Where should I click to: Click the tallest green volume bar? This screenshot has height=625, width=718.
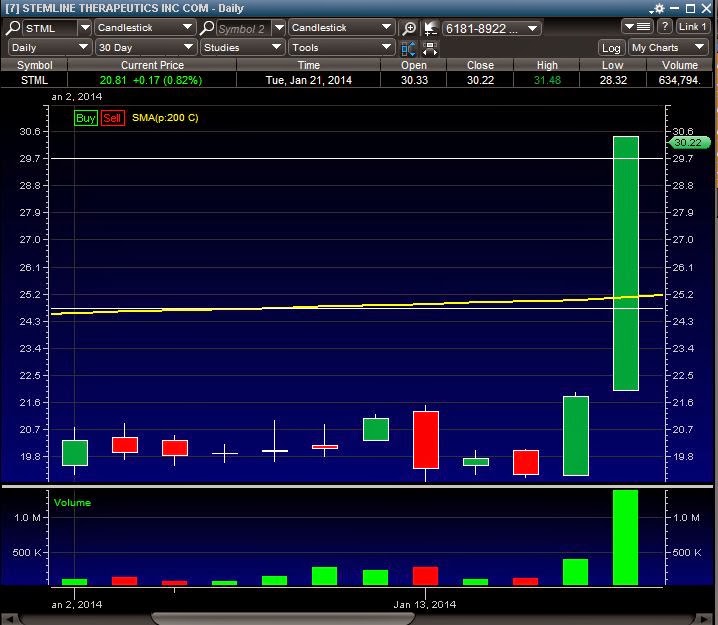pos(626,538)
